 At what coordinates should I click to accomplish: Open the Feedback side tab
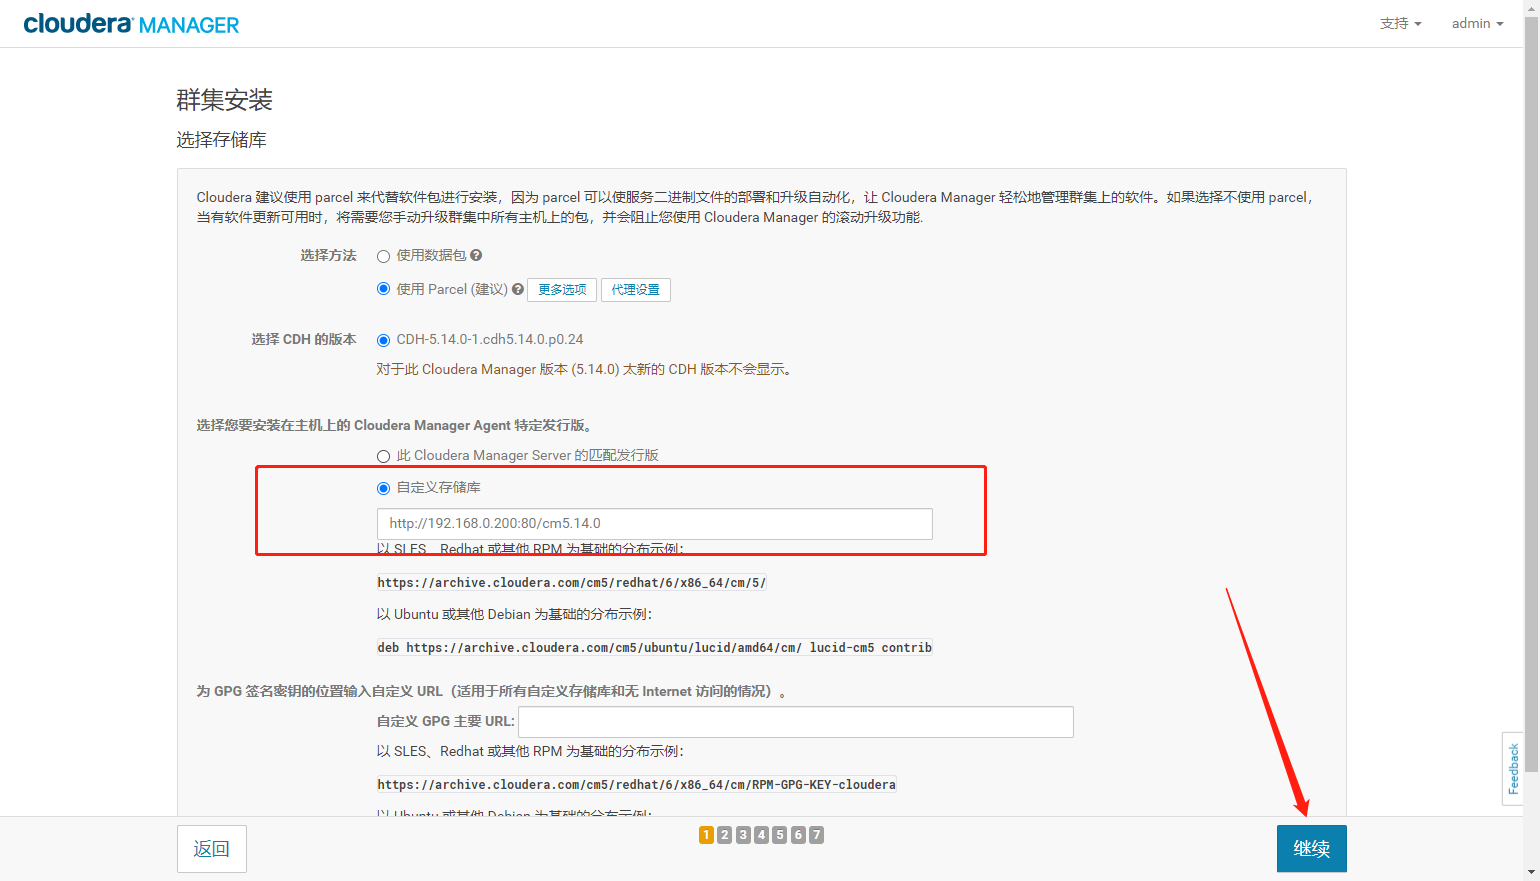(x=1513, y=768)
